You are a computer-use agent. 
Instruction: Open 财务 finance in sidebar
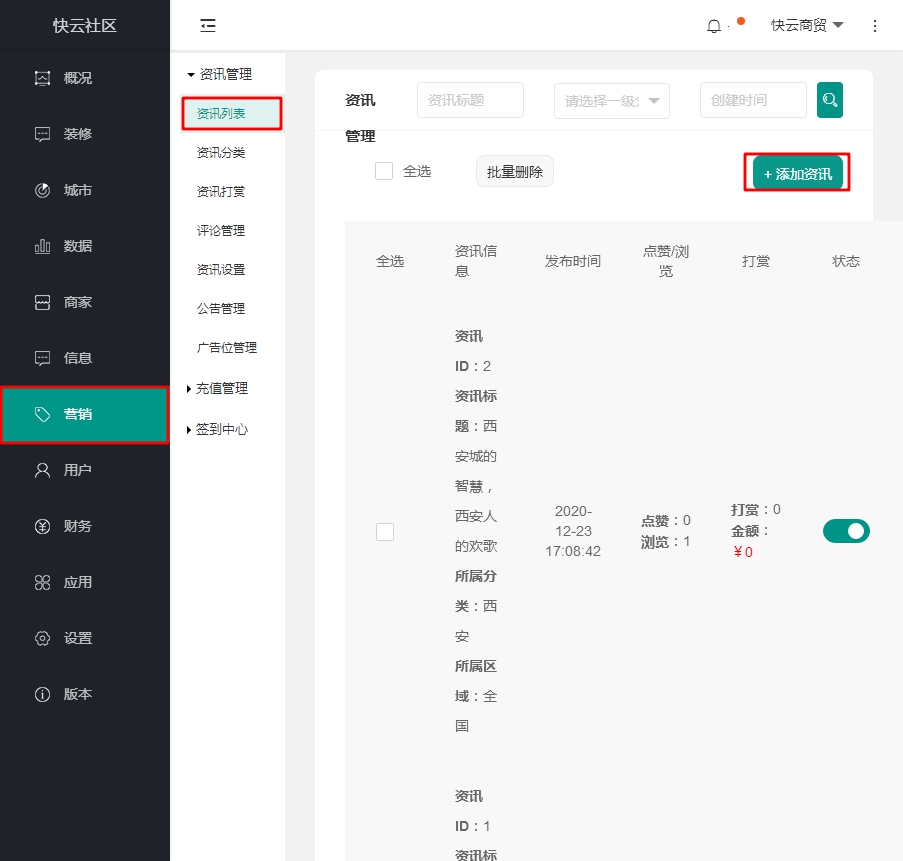[x=77, y=526]
